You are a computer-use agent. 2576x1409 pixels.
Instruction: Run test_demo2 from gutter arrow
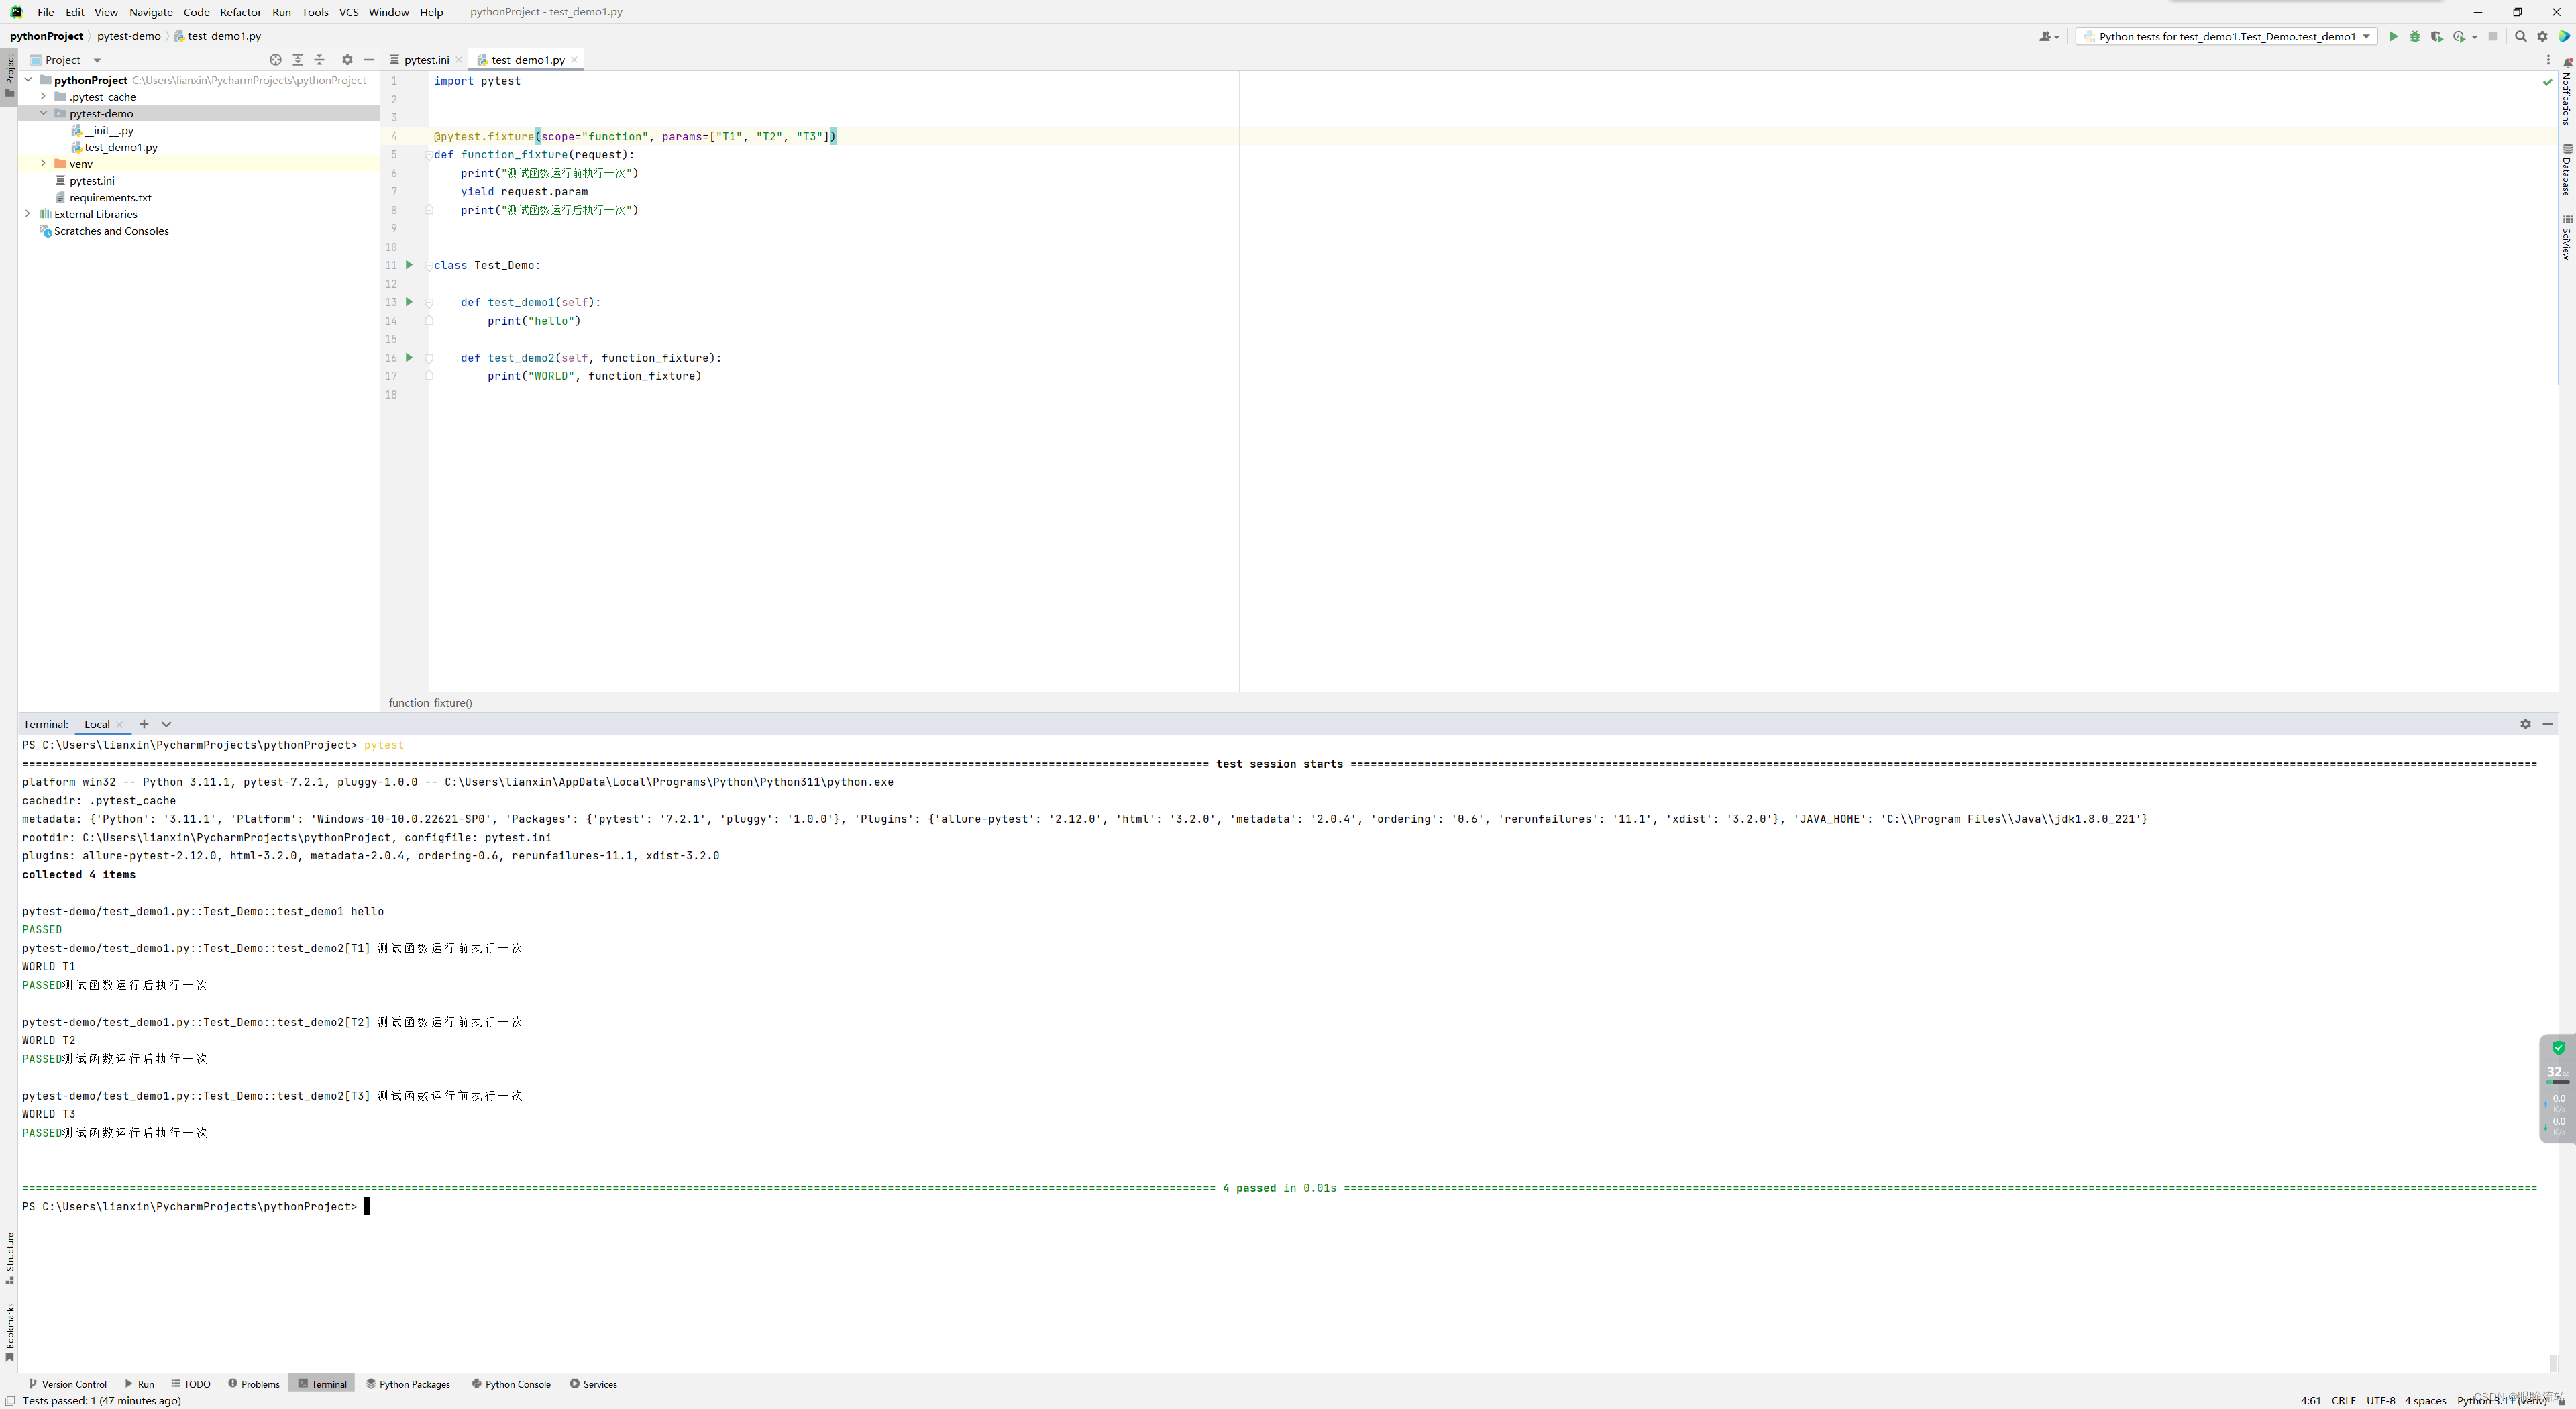click(409, 357)
